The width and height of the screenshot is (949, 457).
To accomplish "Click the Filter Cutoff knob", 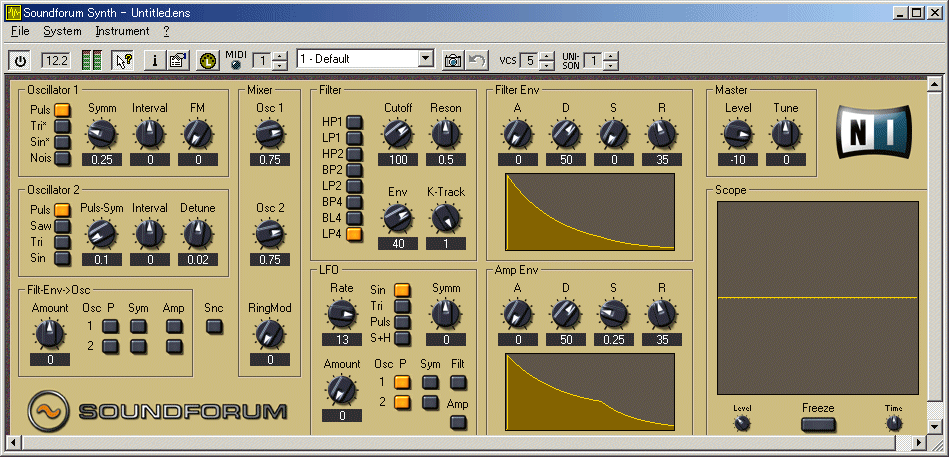I will 398,134.
